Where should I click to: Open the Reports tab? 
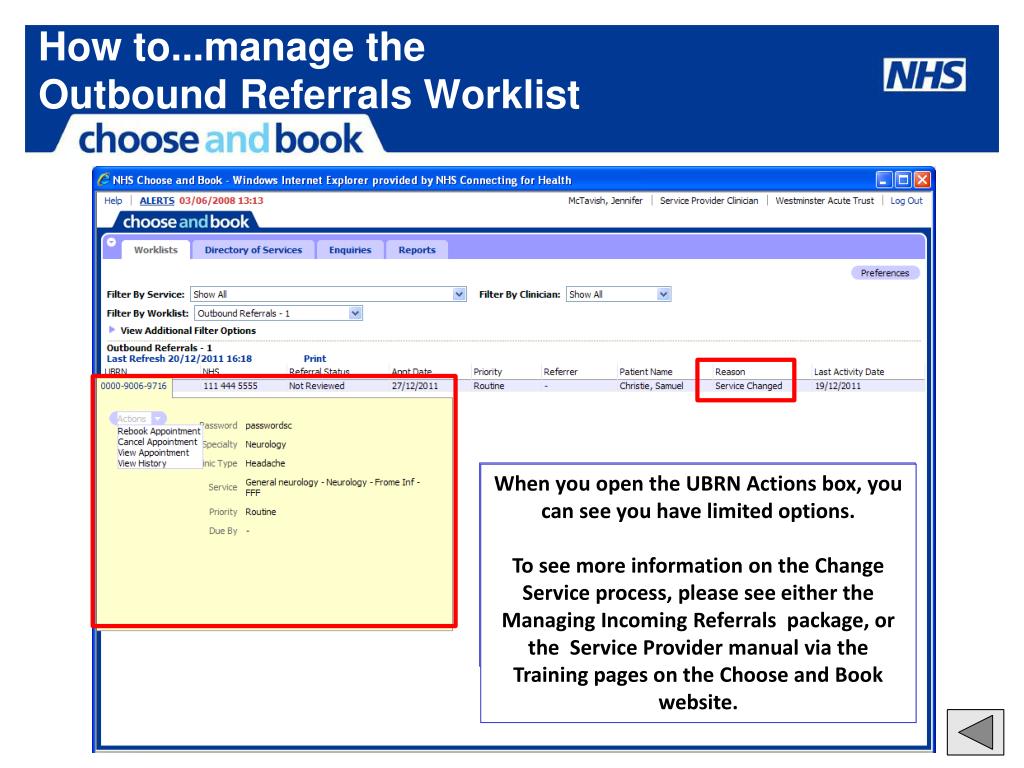tap(417, 249)
